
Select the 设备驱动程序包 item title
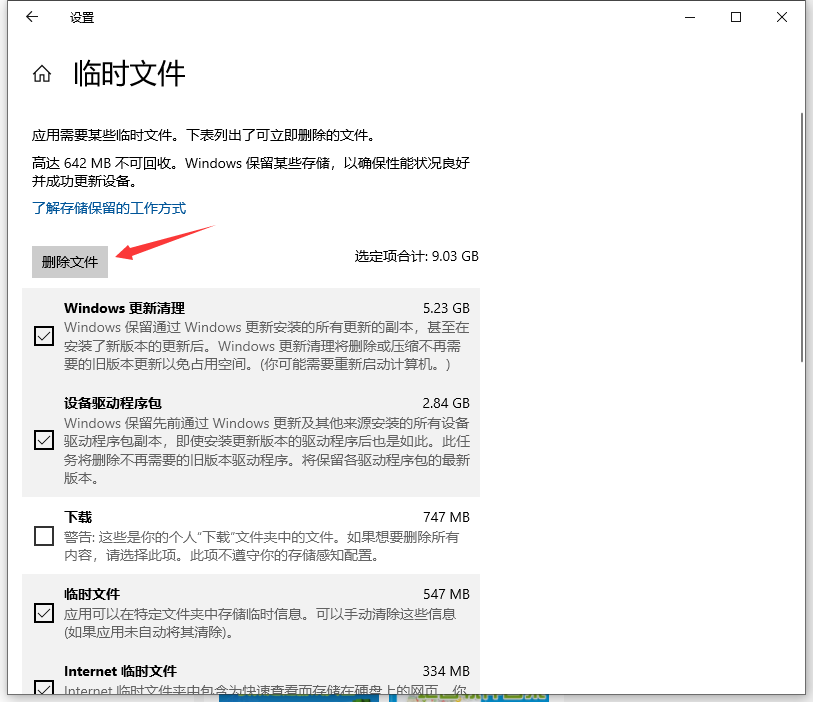coord(111,403)
